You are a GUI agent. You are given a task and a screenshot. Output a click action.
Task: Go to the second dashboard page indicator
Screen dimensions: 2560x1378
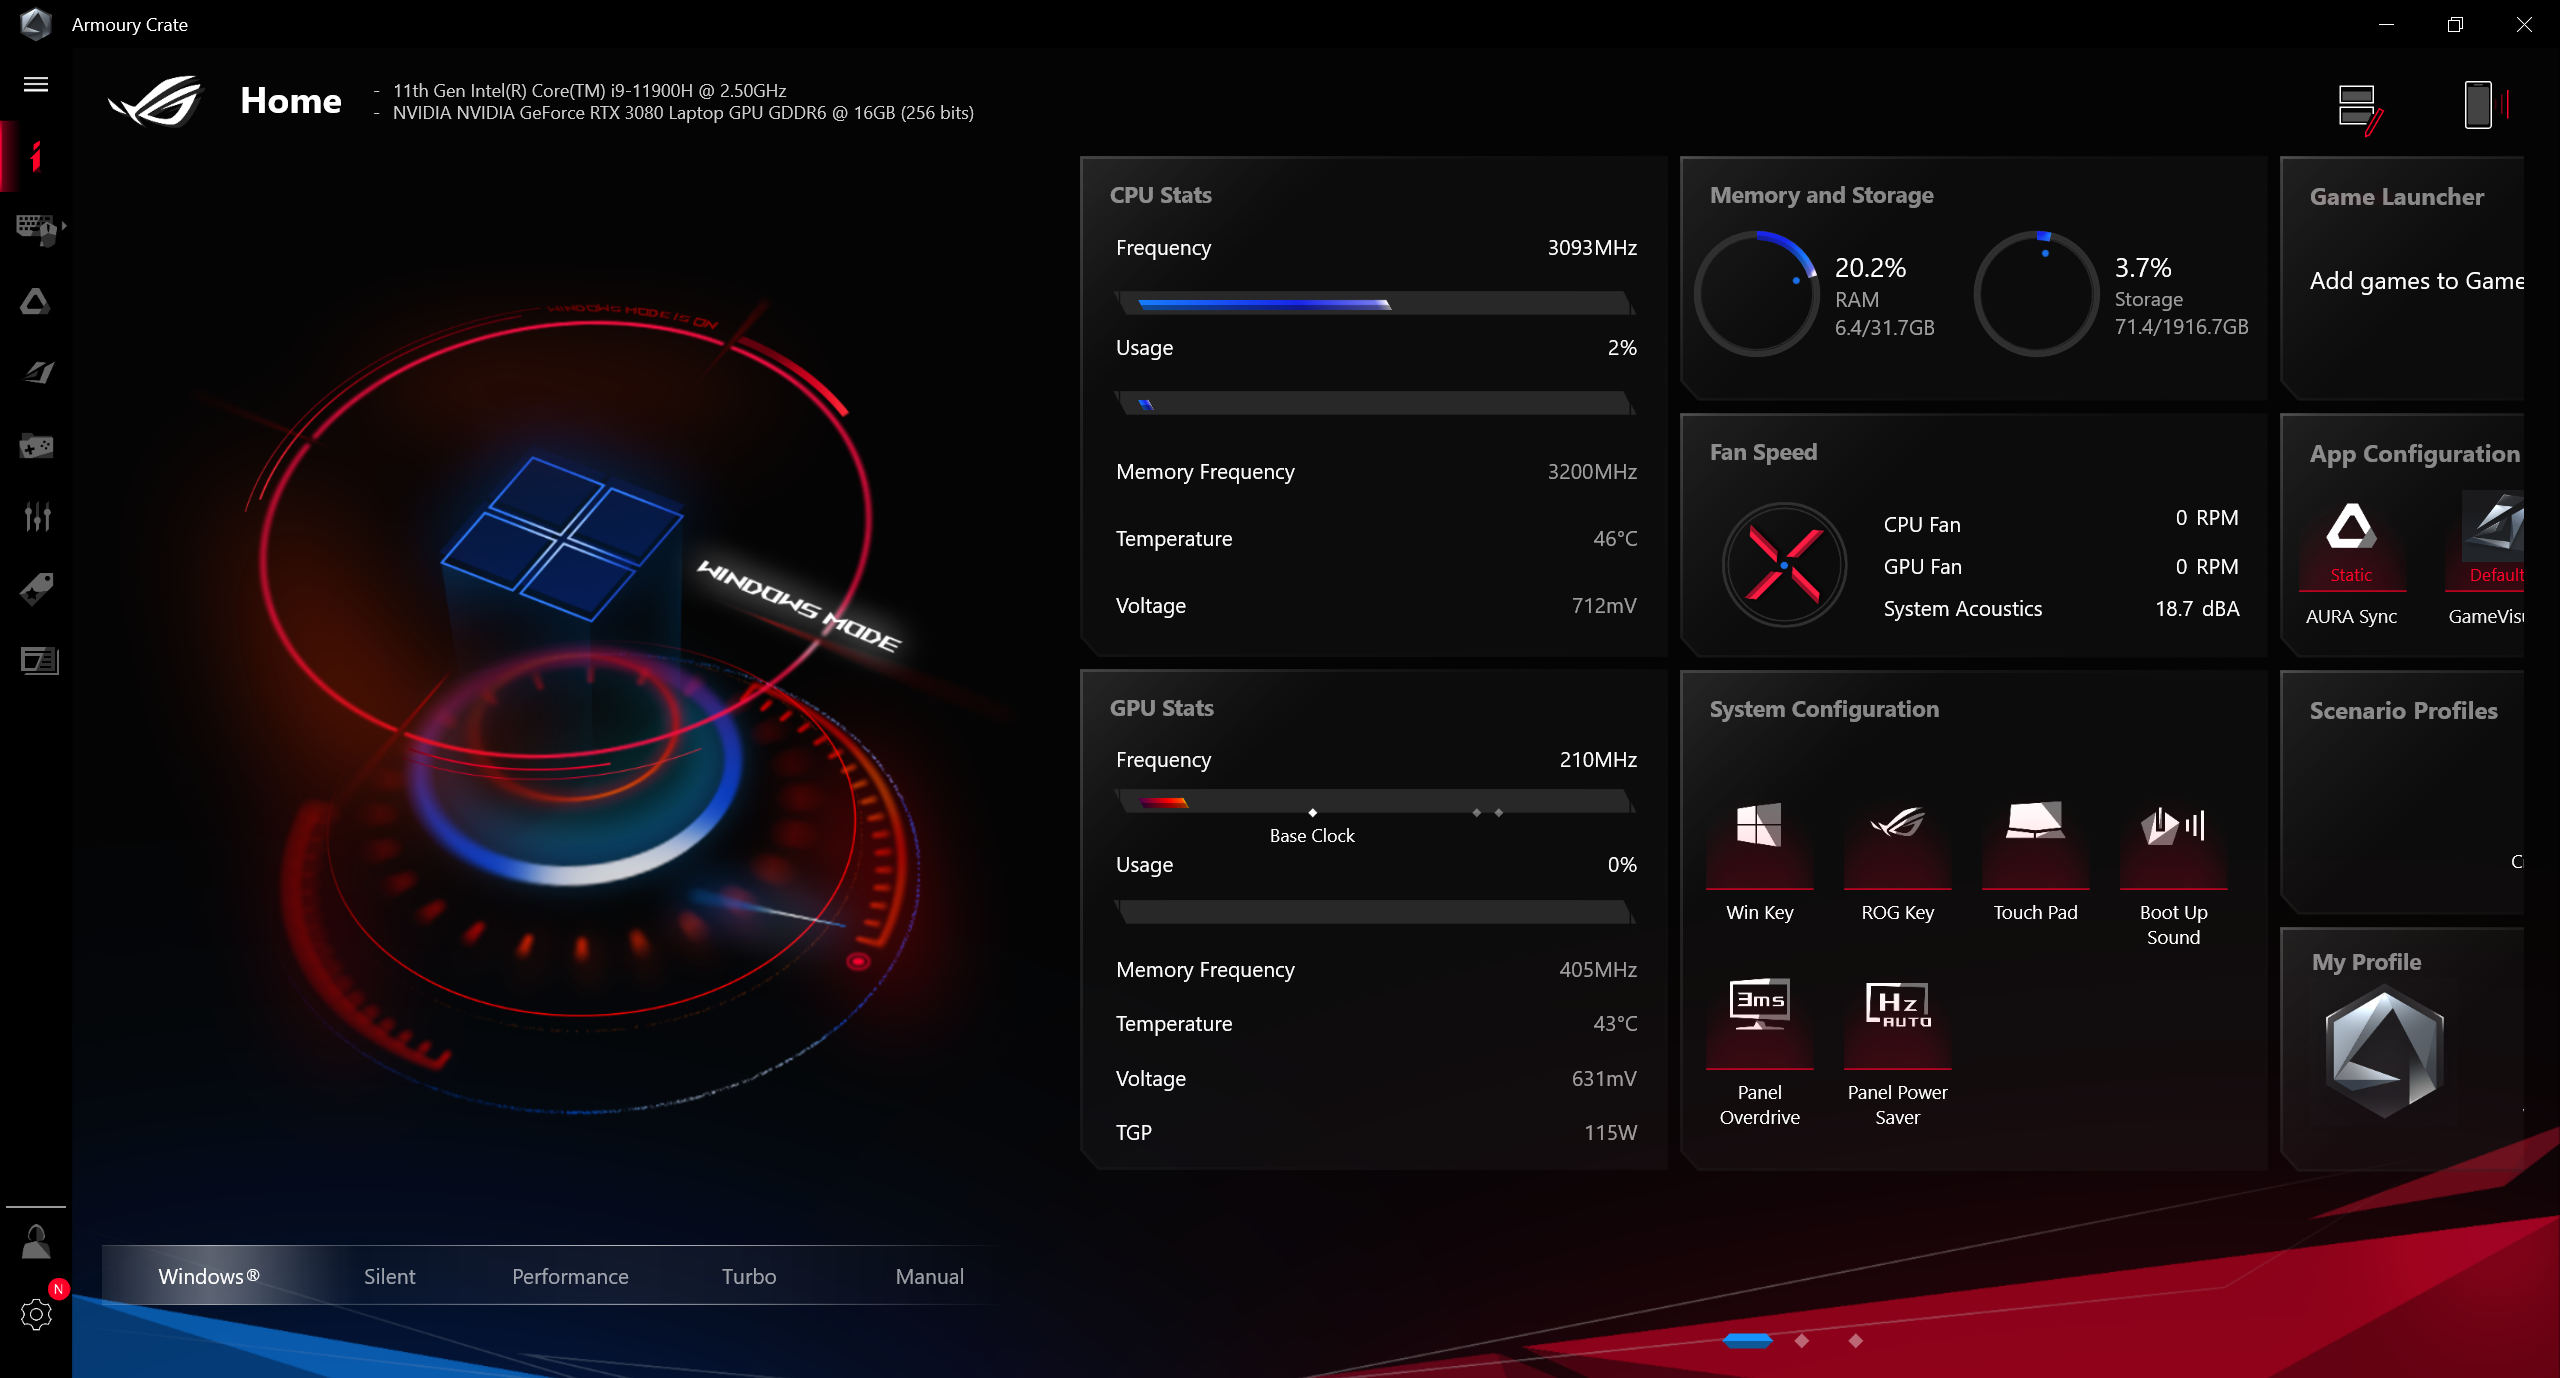pyautogui.click(x=1802, y=1341)
